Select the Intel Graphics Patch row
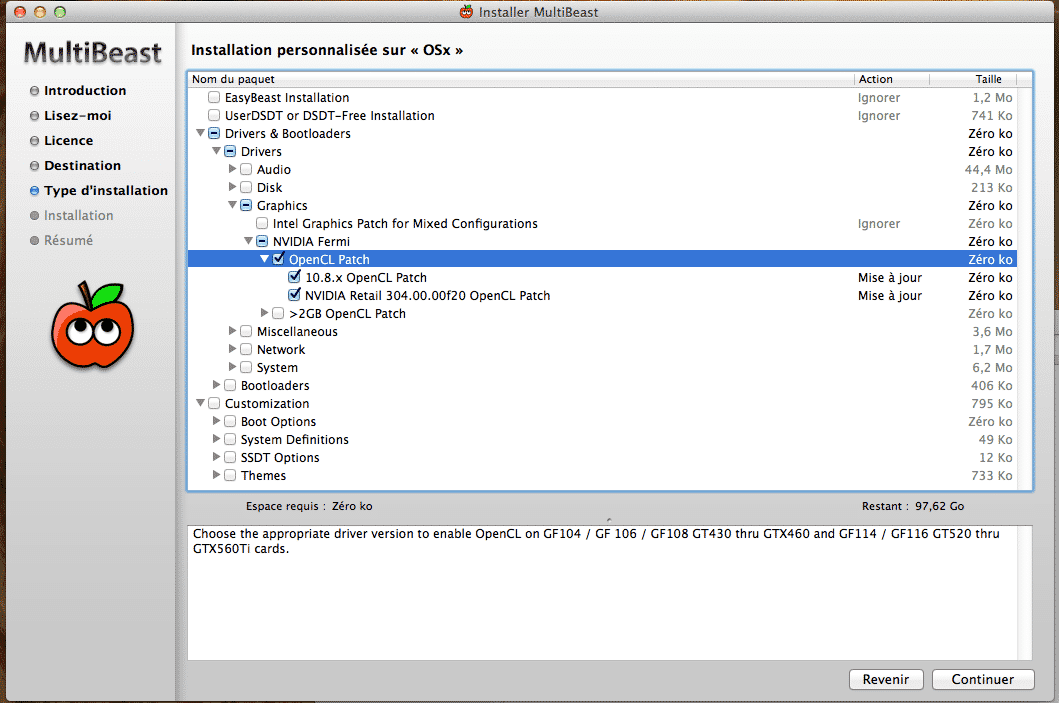Screen dimensions: 1059x703 coord(405,224)
